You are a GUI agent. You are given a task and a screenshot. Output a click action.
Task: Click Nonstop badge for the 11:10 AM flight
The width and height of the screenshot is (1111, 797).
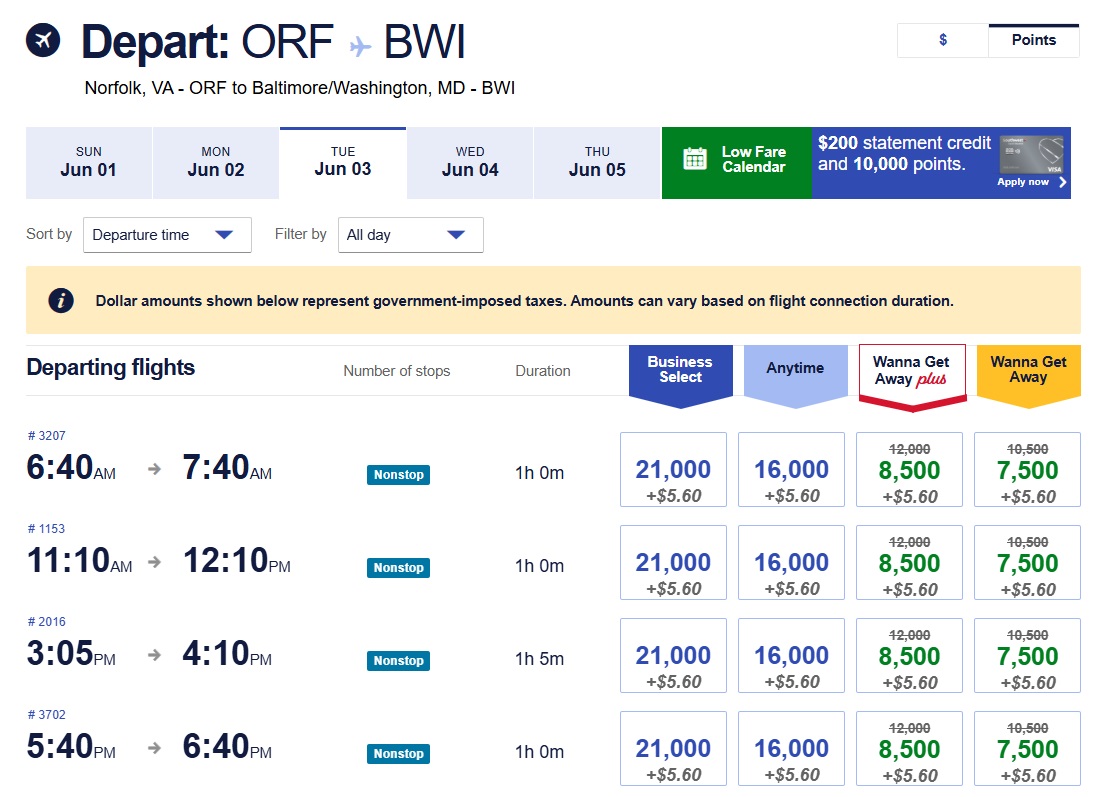[398, 567]
